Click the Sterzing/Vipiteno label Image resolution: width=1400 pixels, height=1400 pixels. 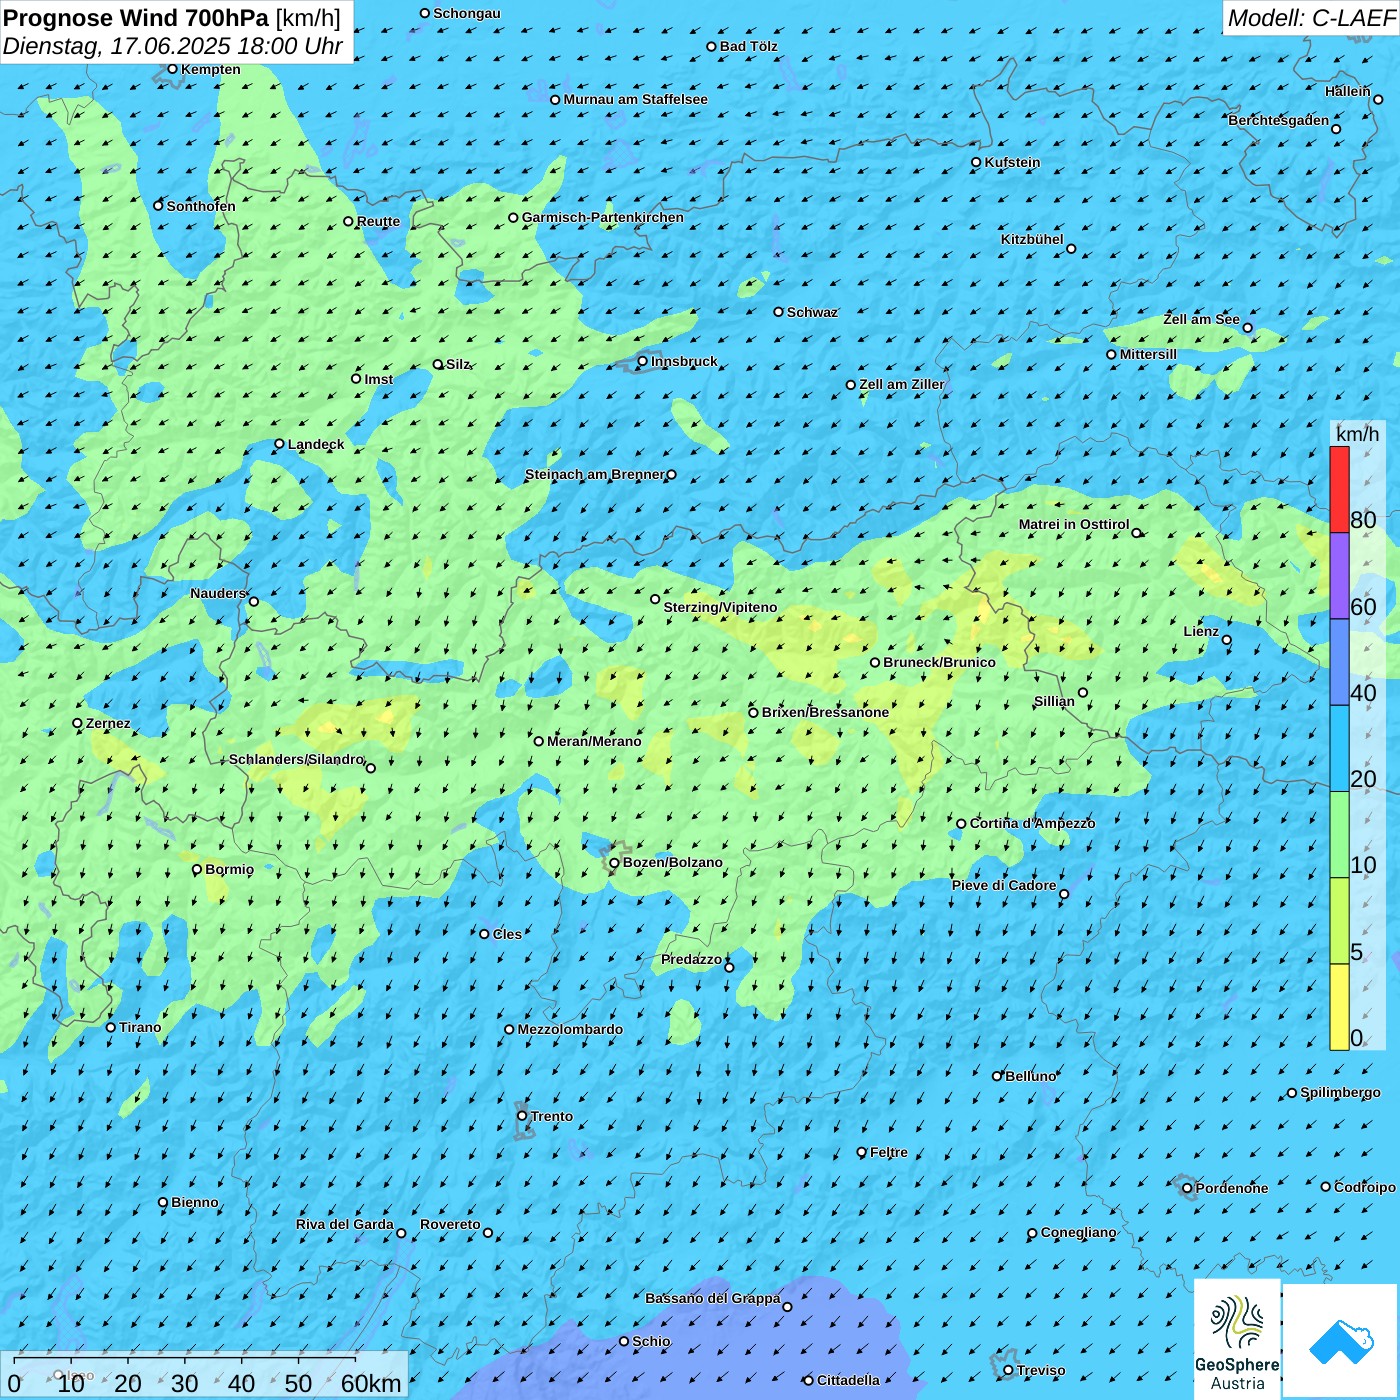coord(720,607)
